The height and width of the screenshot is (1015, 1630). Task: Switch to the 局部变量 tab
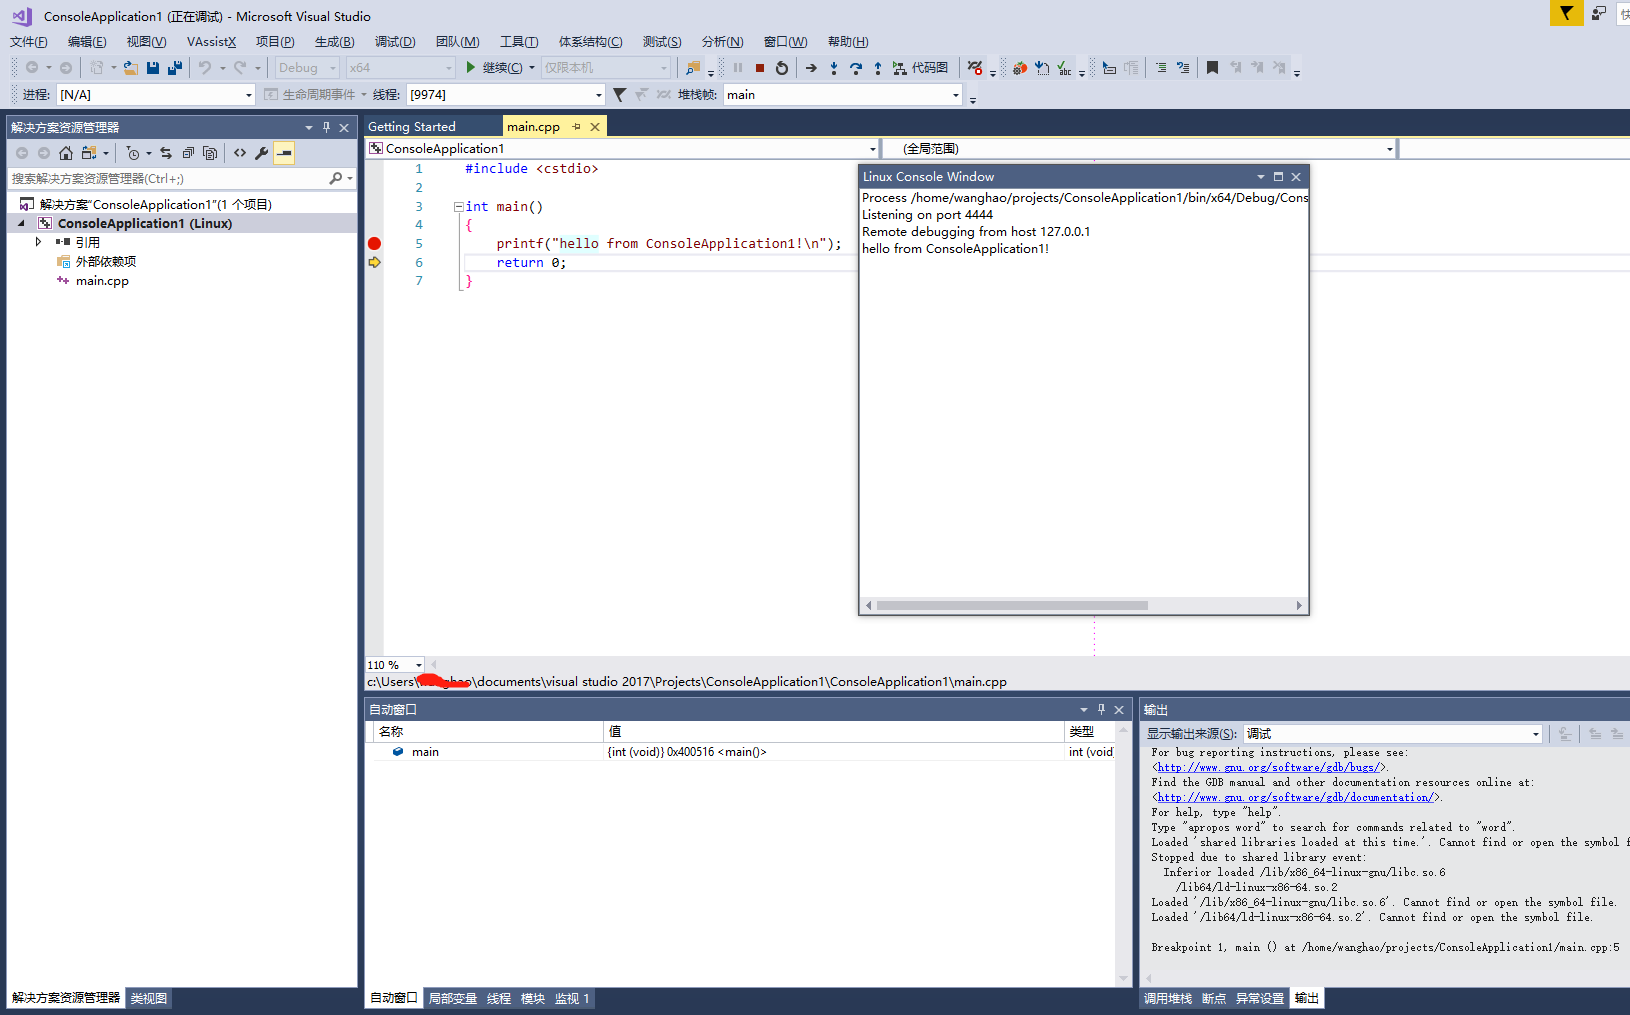[x=453, y=999]
